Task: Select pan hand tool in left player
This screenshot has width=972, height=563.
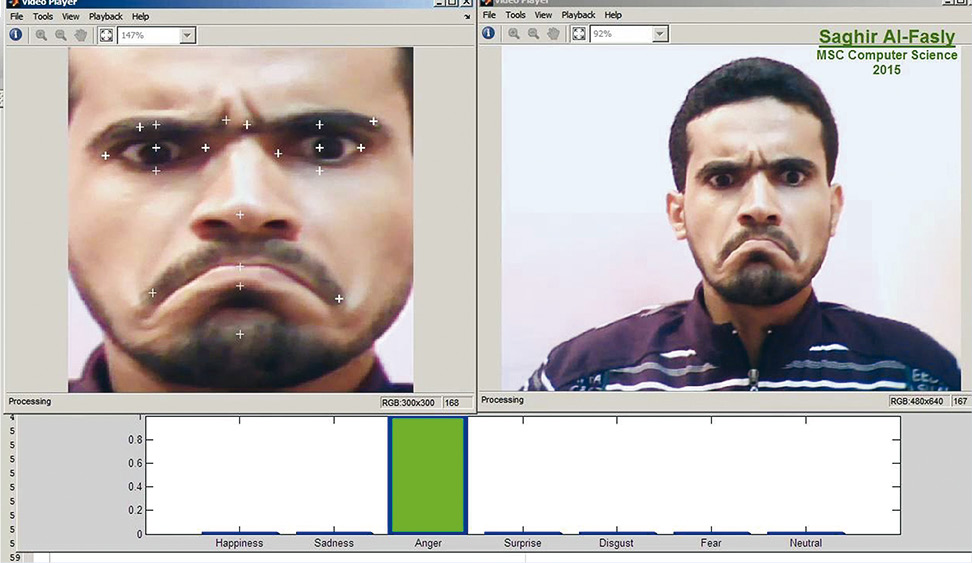Action: (81, 35)
